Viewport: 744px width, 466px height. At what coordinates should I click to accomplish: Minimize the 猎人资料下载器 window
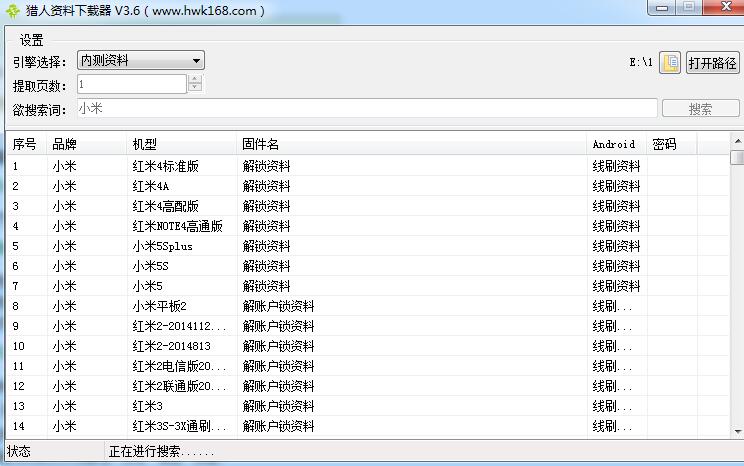662,7
